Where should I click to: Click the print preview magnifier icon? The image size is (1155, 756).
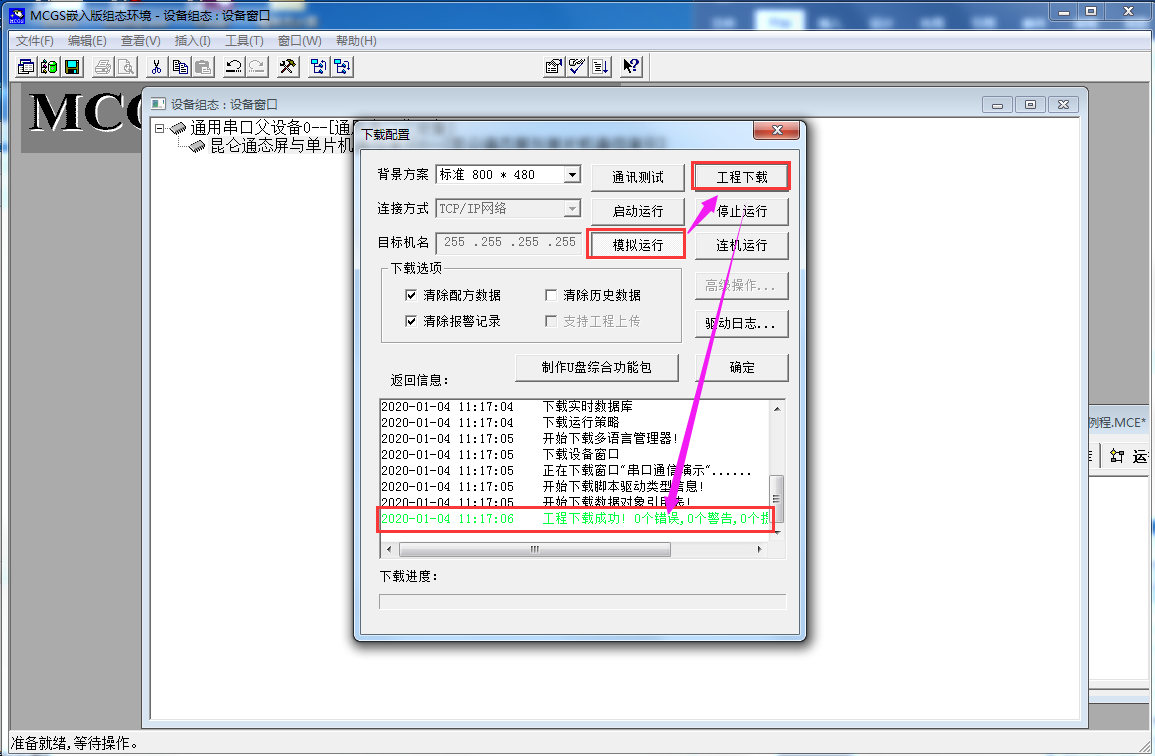pos(127,67)
